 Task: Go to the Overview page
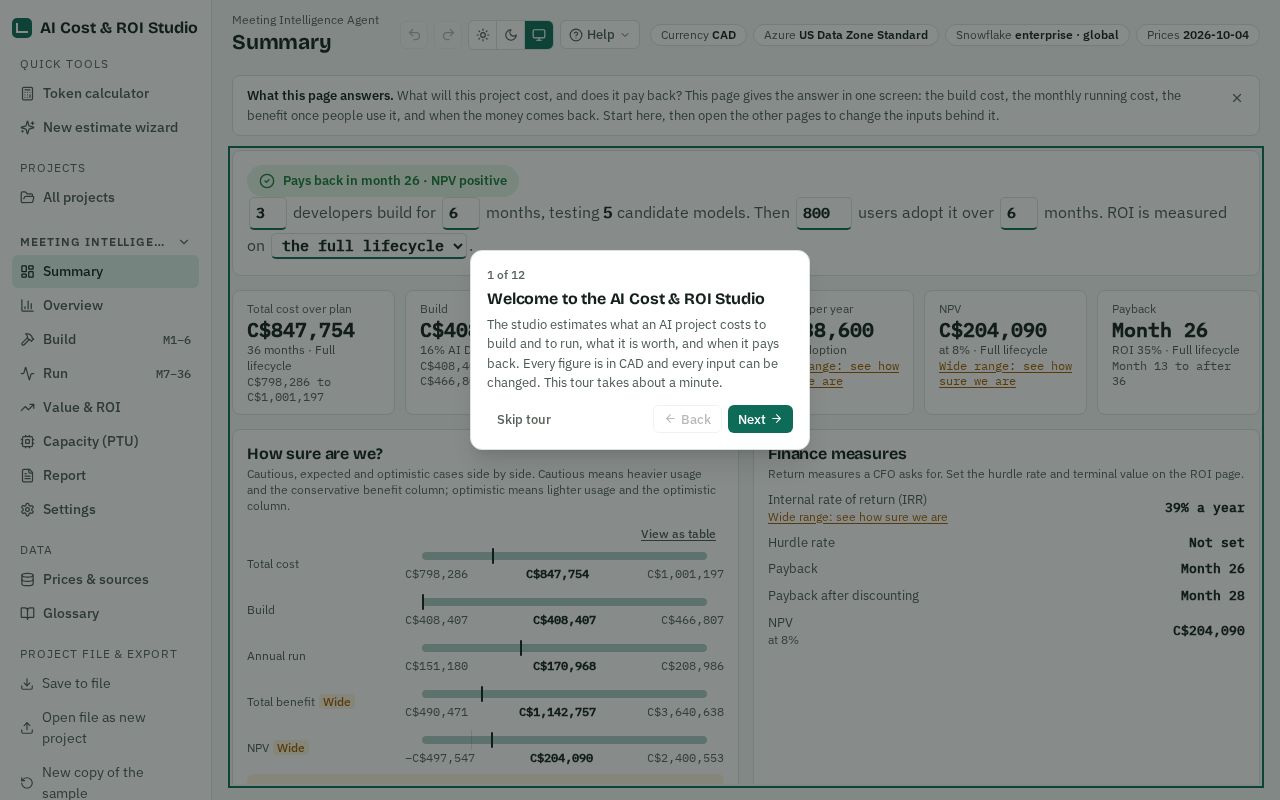coord(105,305)
